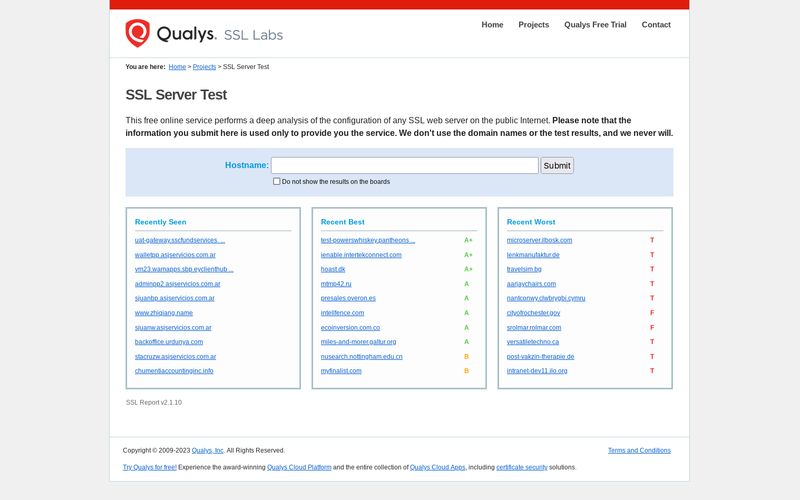The image size is (800, 500).
Task: Open backoffice.urdunya.com link
Action: tap(169, 342)
